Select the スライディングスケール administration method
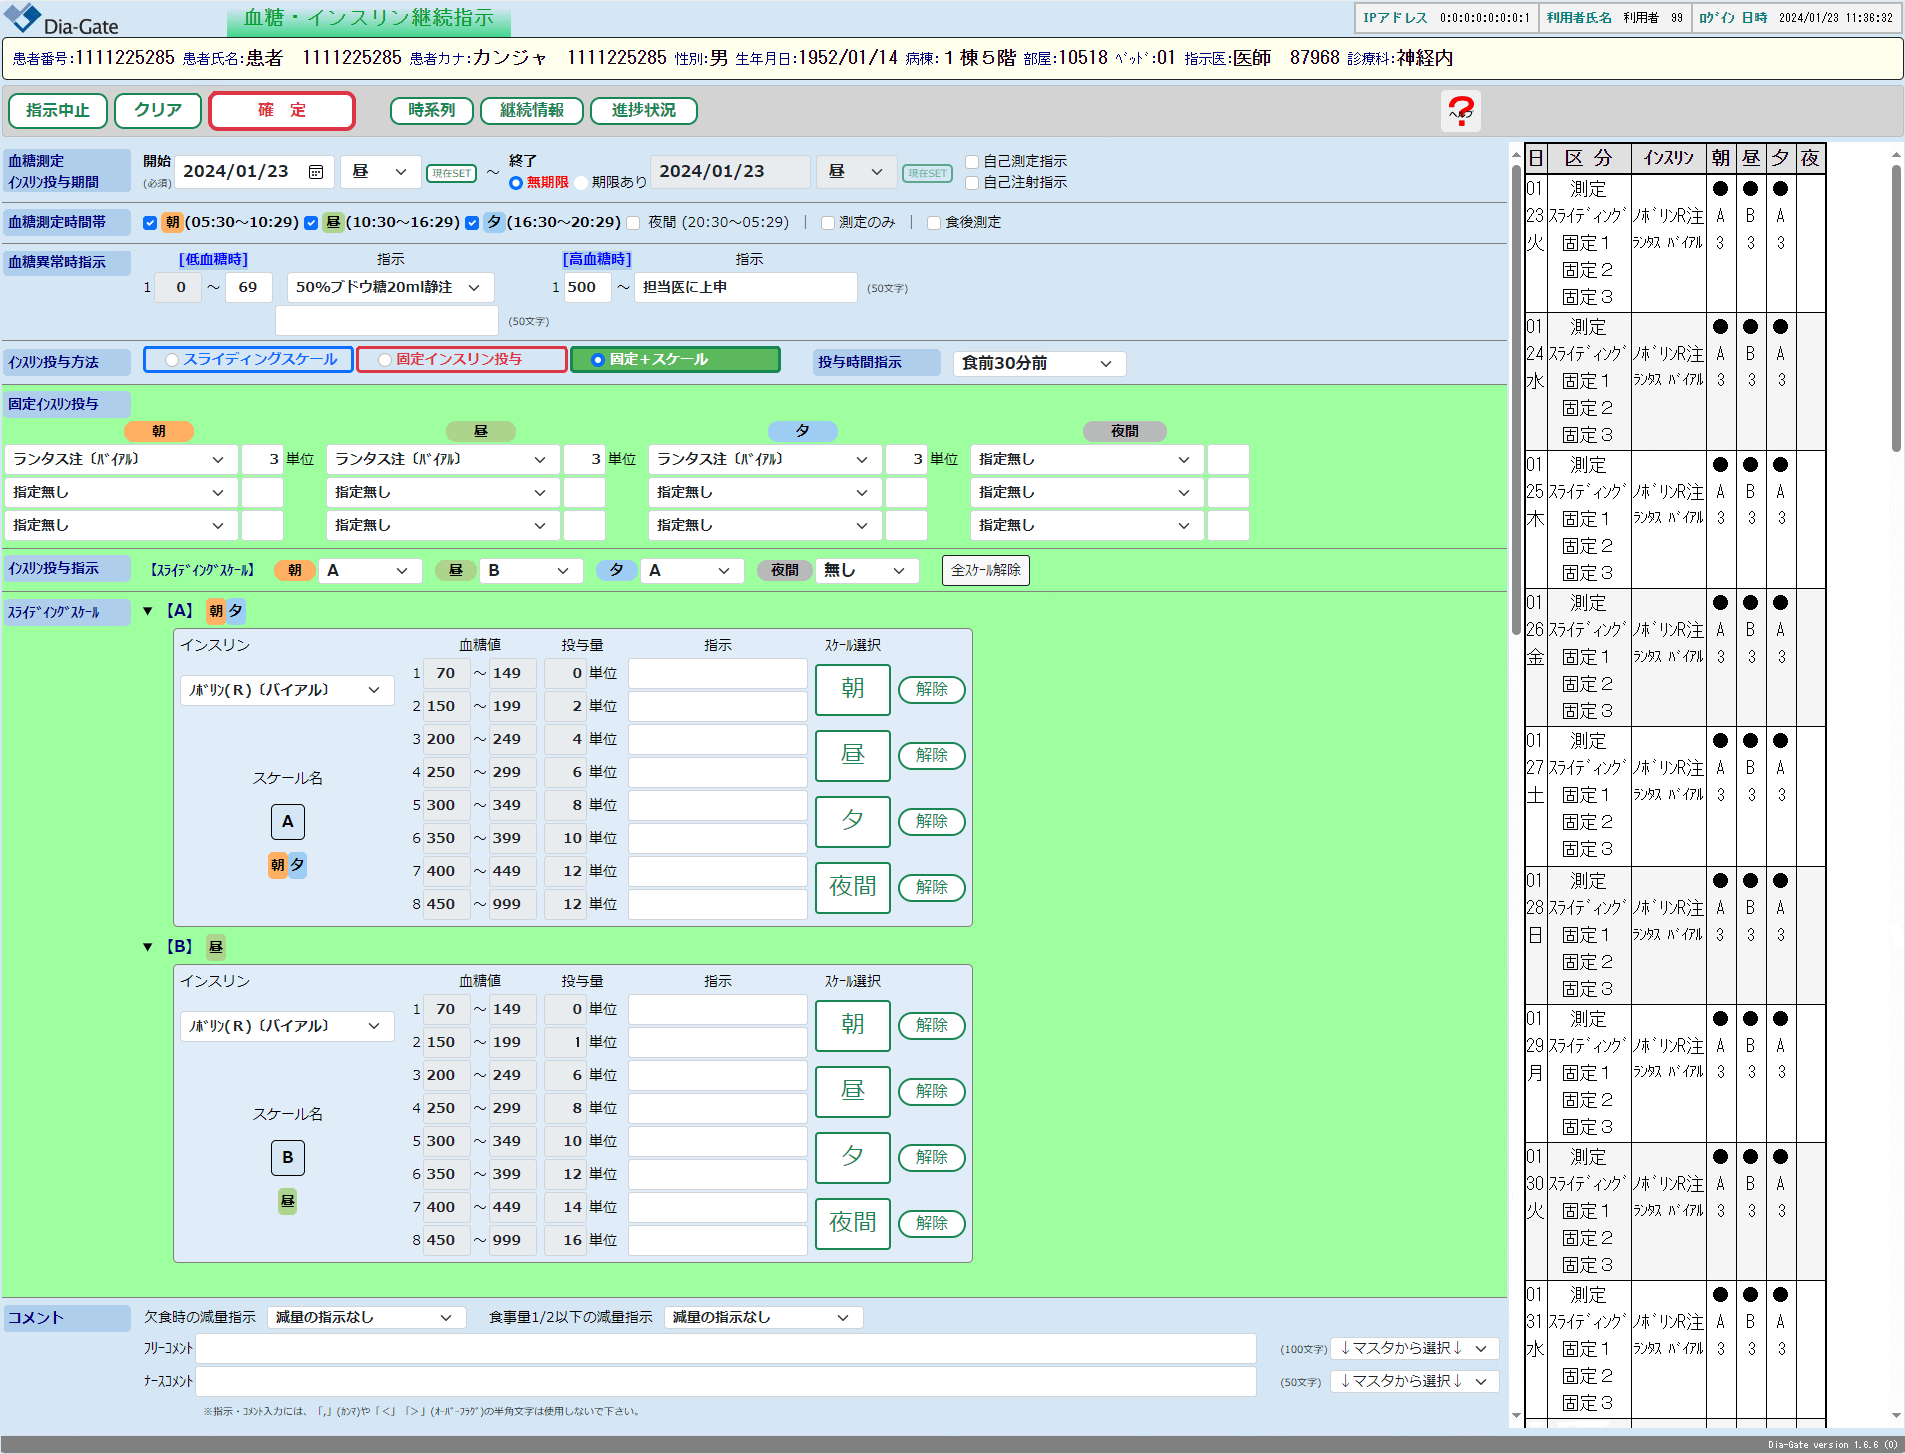 [x=248, y=360]
